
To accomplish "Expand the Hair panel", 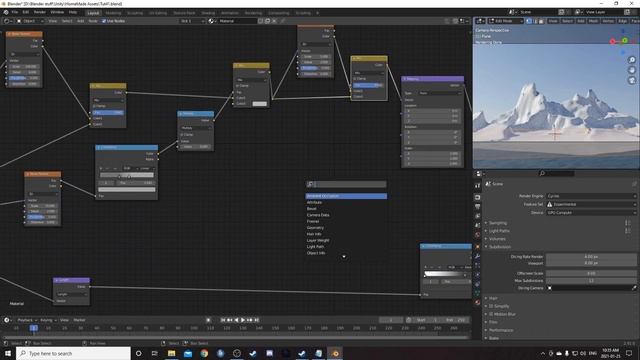I will 493,298.
